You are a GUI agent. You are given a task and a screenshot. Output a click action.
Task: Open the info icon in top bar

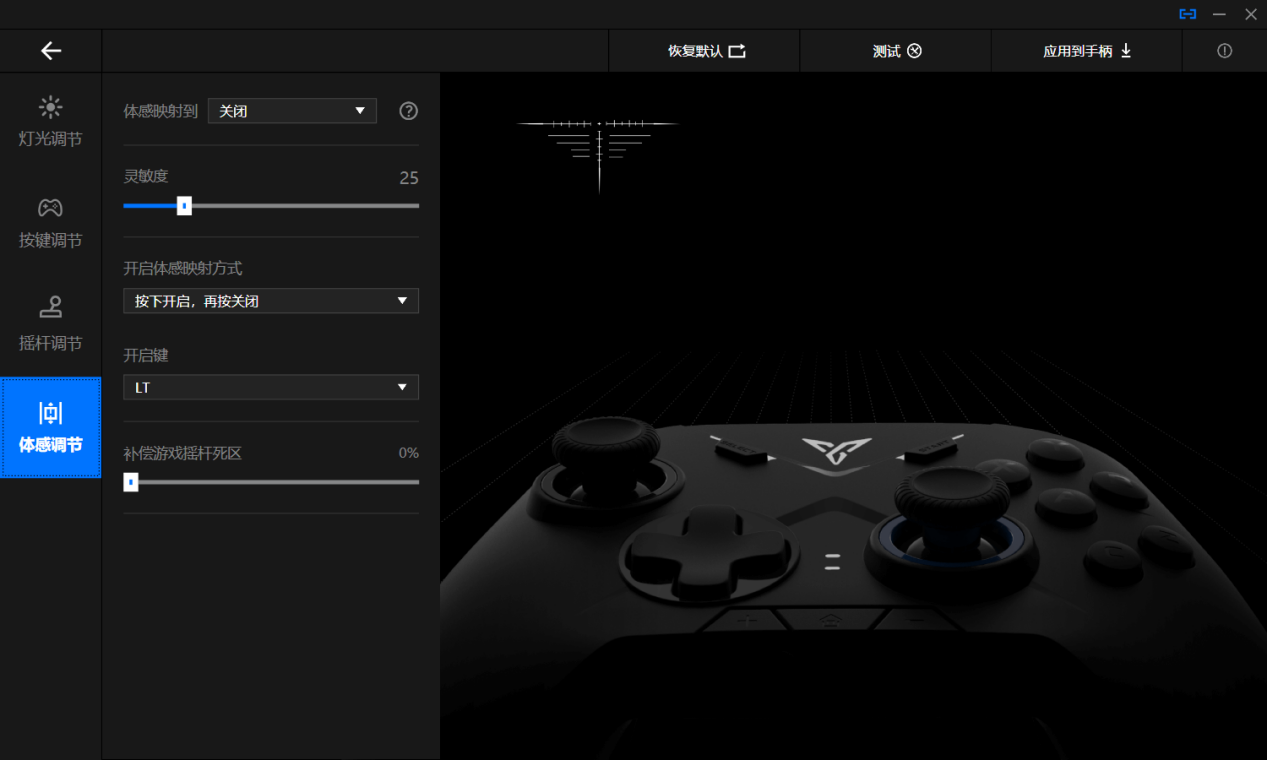(1224, 51)
